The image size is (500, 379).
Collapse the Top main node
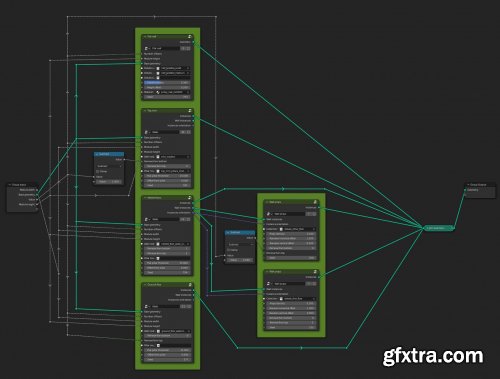point(145,110)
